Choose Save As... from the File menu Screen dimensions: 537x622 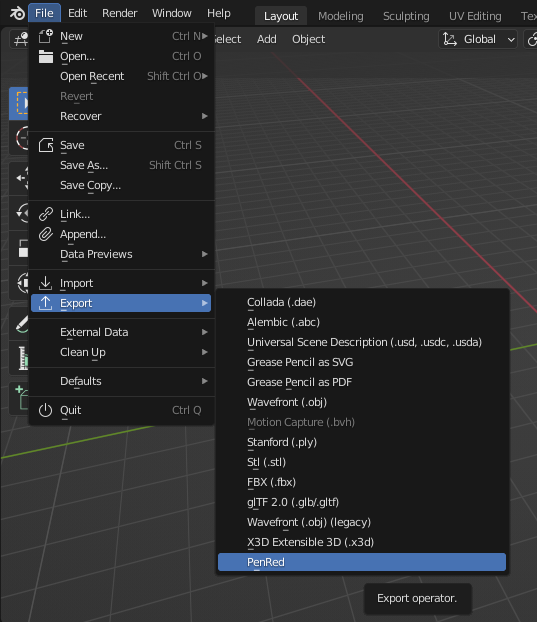pos(121,165)
